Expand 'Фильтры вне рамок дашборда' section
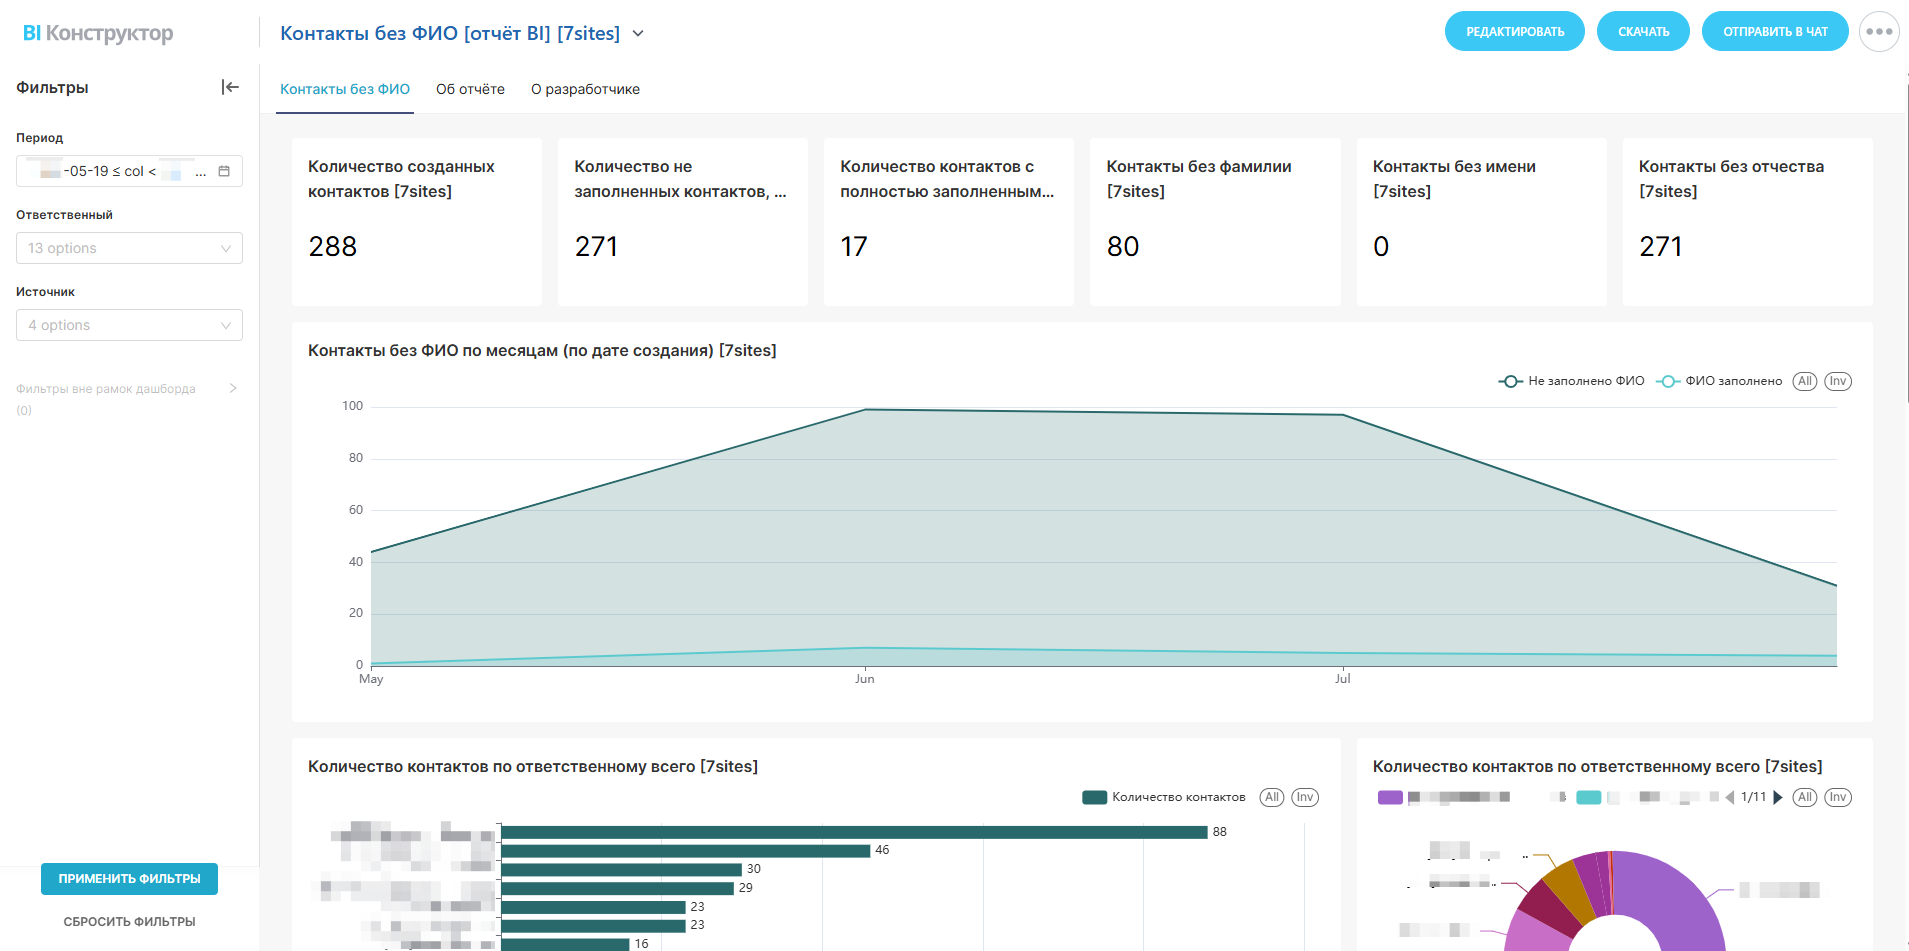 tap(232, 389)
